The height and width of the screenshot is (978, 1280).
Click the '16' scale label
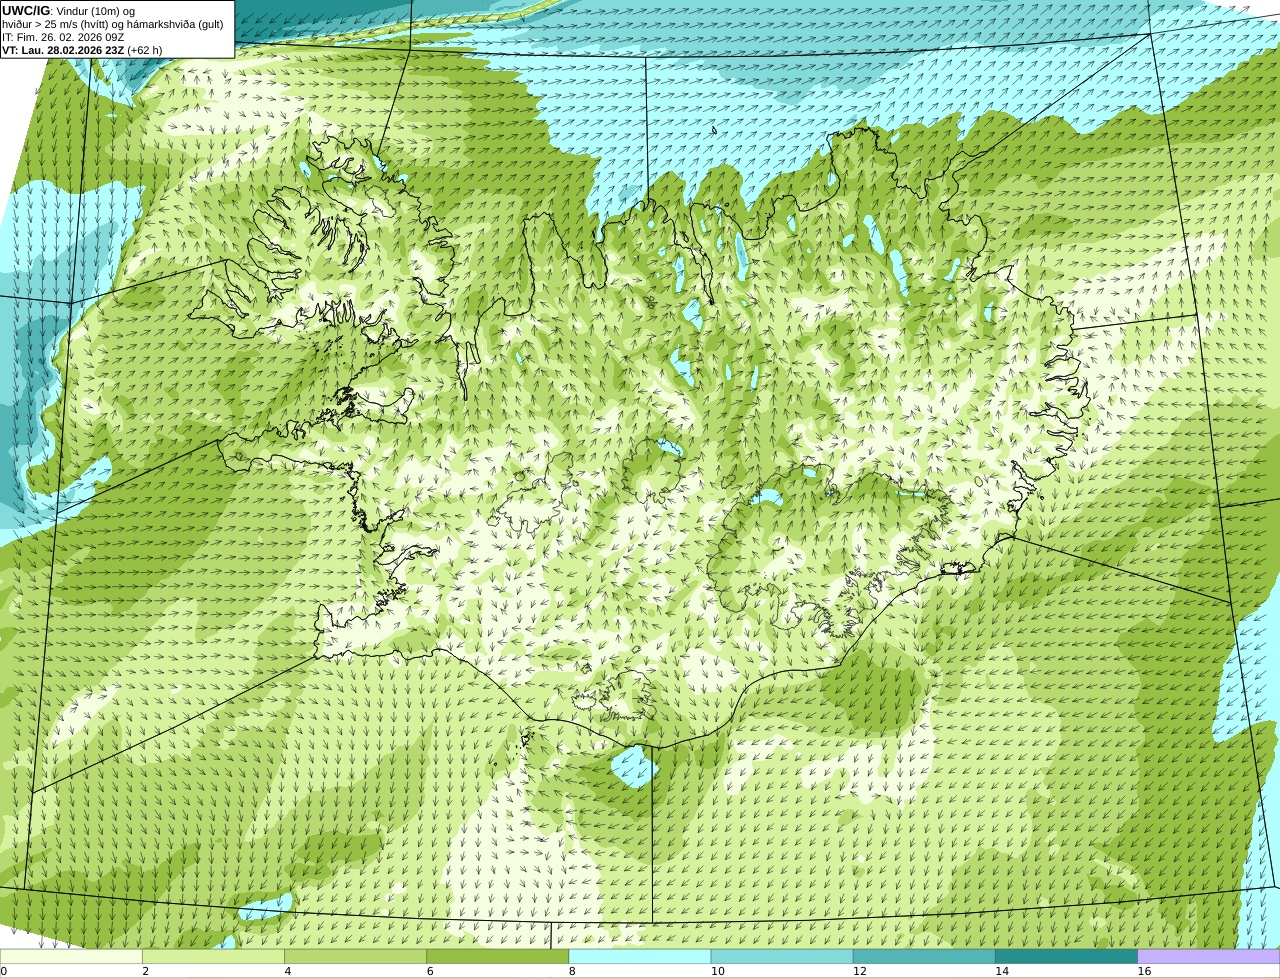1144,971
